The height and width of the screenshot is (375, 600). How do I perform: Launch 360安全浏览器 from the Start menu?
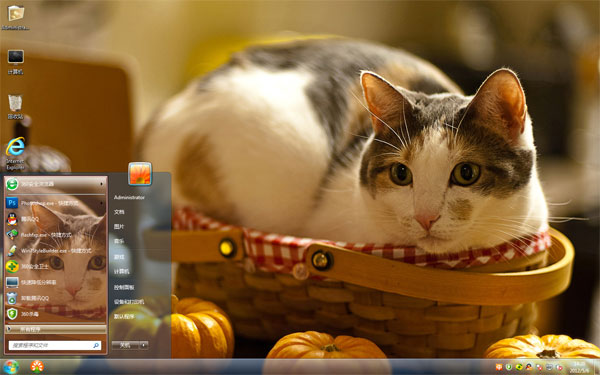click(55, 184)
